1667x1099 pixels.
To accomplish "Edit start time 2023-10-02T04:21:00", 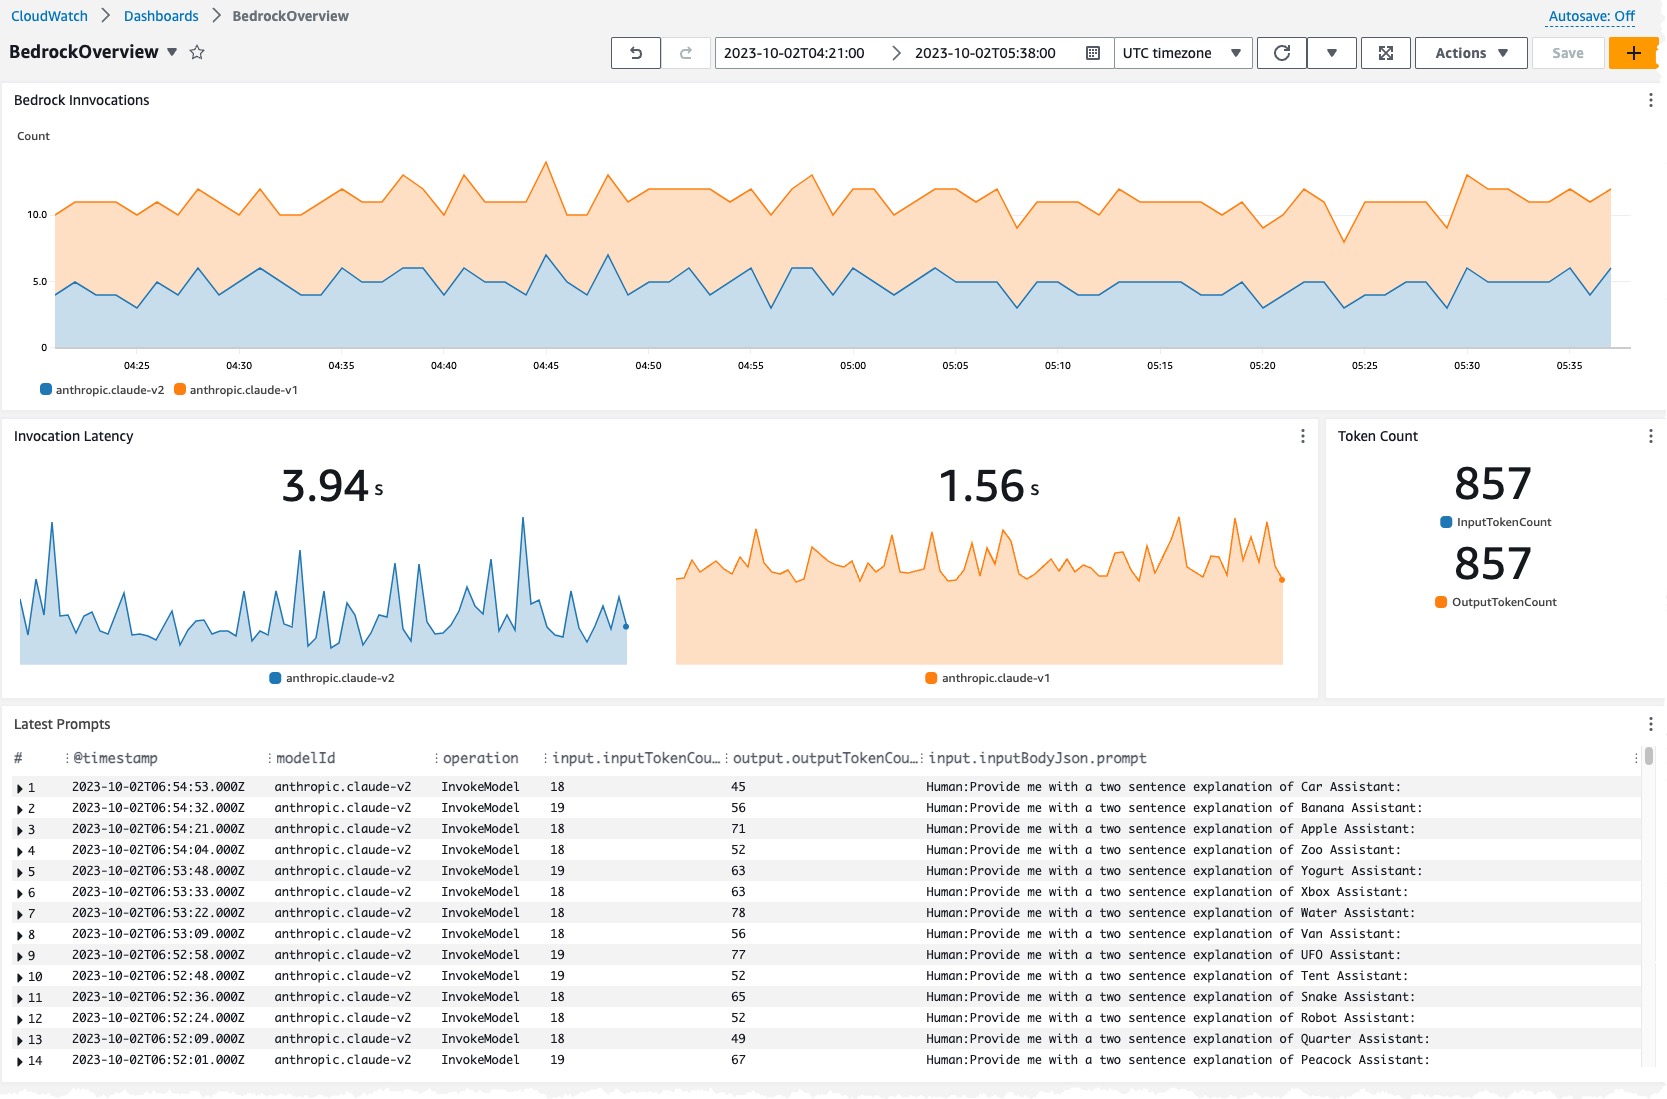I will coord(794,53).
